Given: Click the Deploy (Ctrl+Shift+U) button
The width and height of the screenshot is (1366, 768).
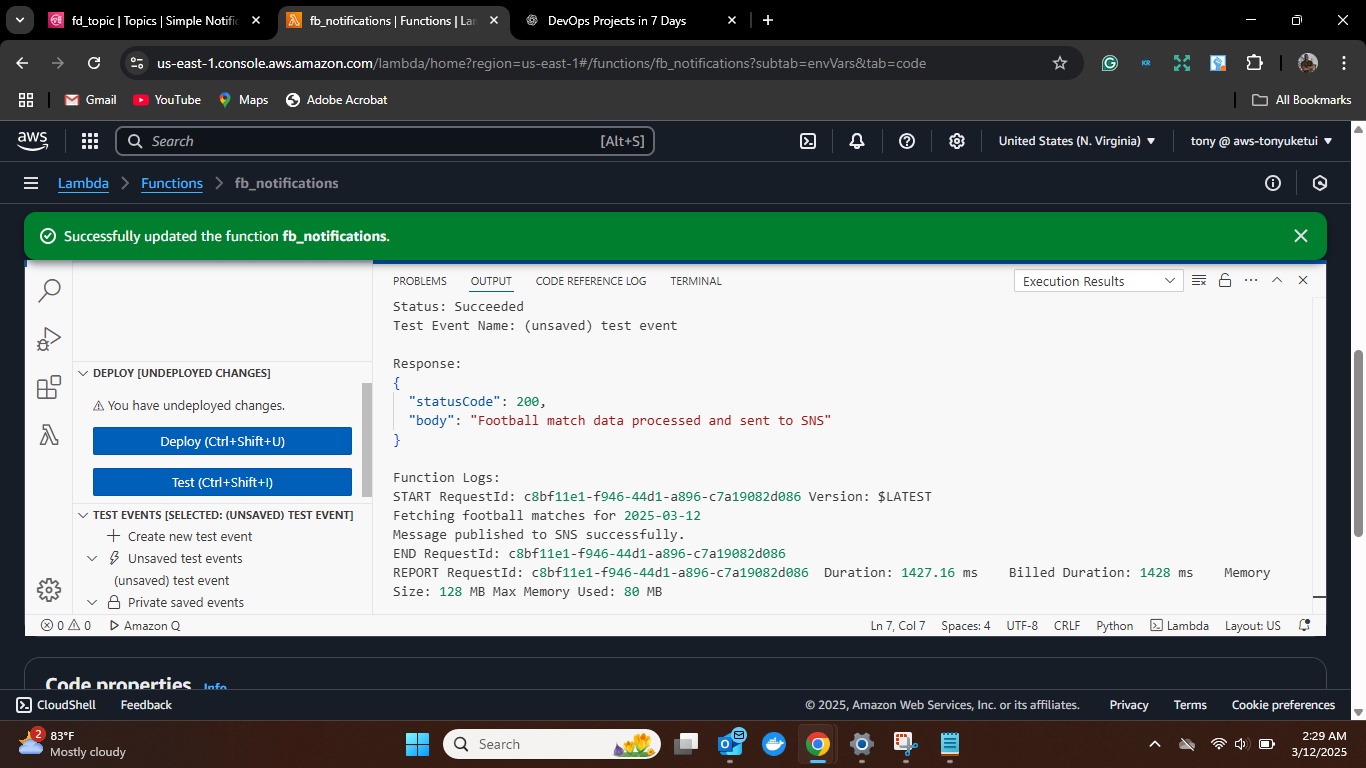Looking at the screenshot, I should [x=222, y=441].
